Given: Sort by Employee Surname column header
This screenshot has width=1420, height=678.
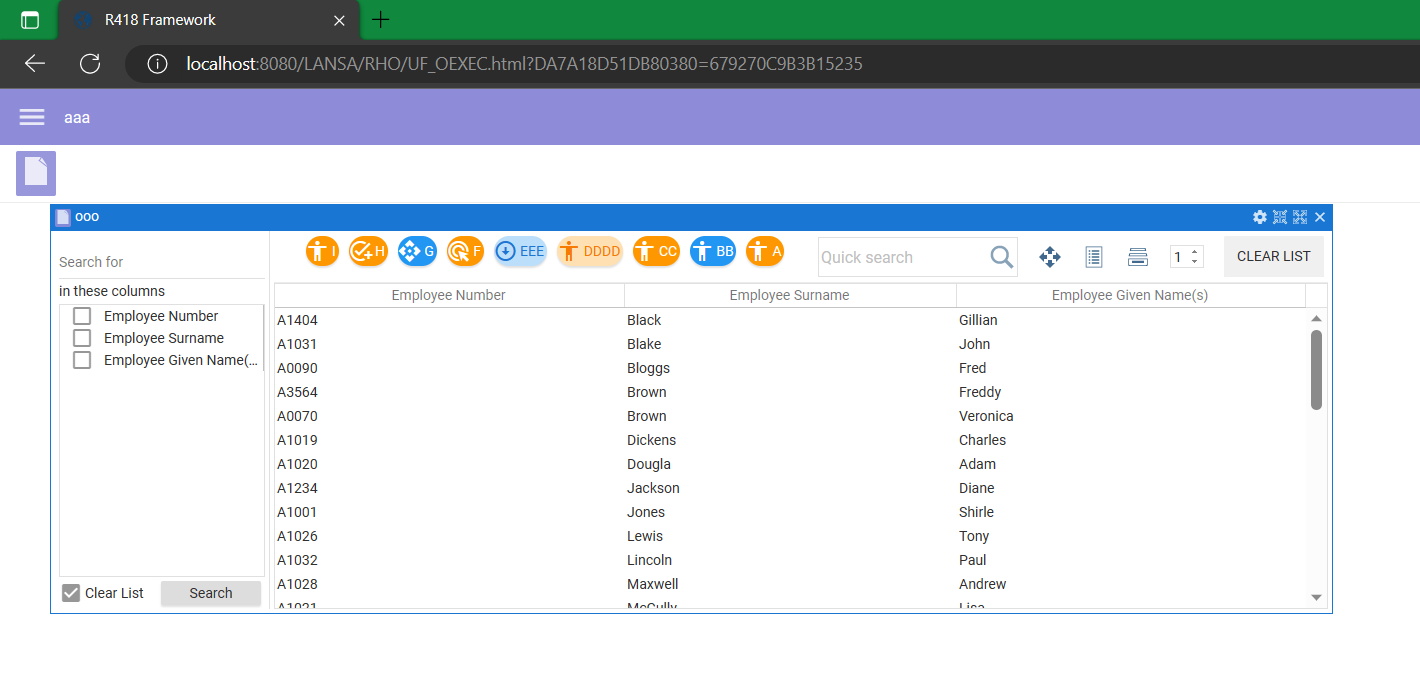Looking at the screenshot, I should 790,295.
